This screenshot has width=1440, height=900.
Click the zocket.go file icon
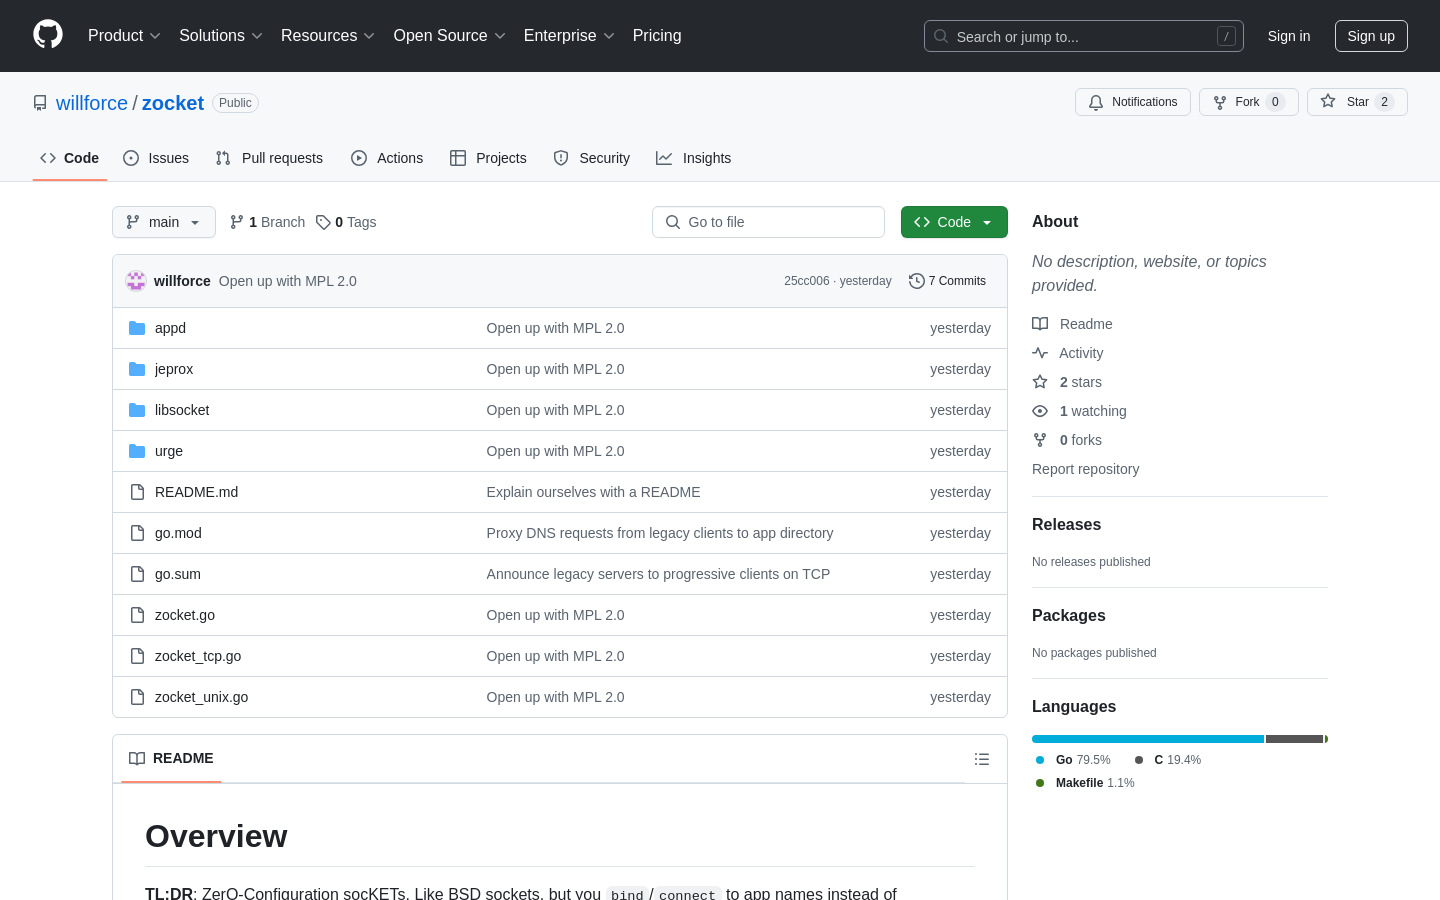point(137,615)
